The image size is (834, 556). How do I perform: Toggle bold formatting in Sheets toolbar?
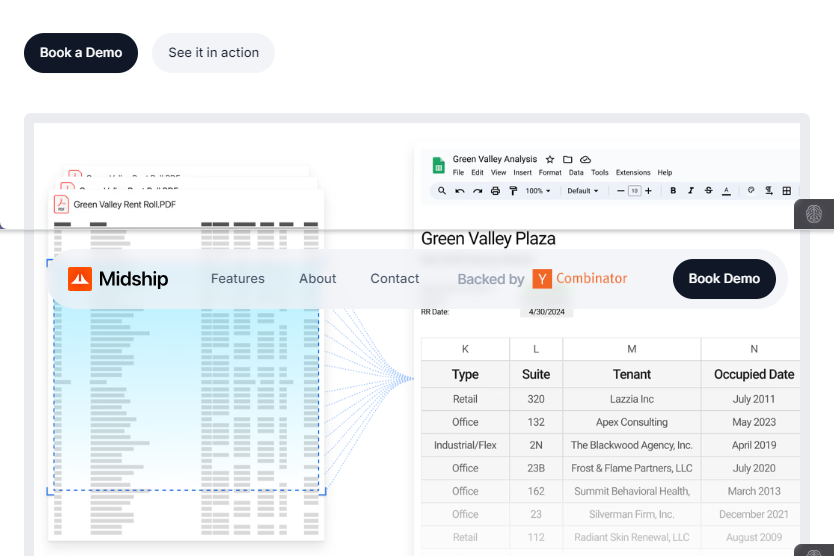click(673, 191)
